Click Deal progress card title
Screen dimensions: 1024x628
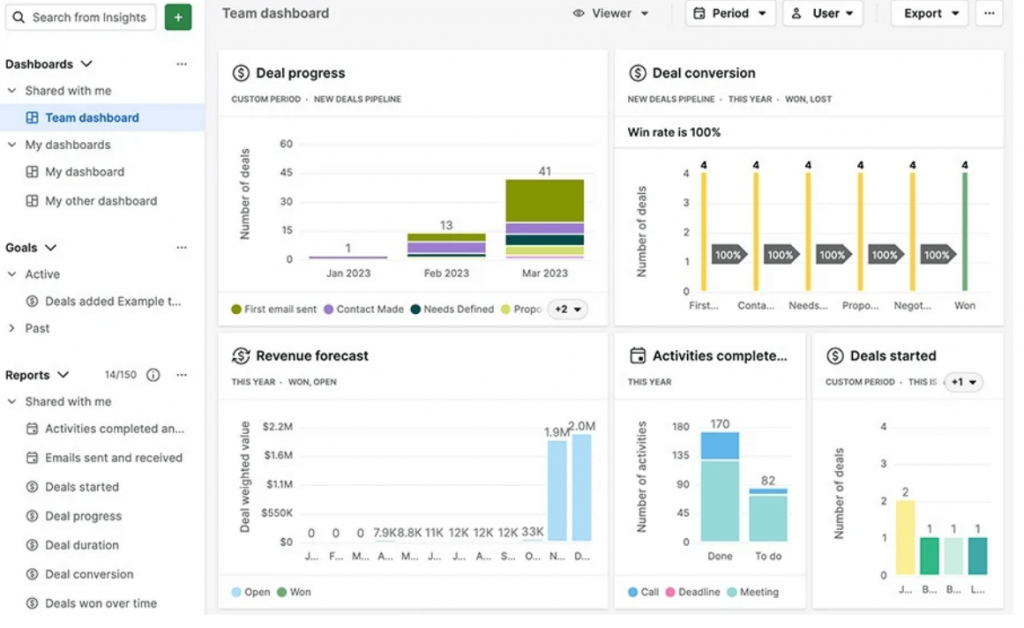300,73
